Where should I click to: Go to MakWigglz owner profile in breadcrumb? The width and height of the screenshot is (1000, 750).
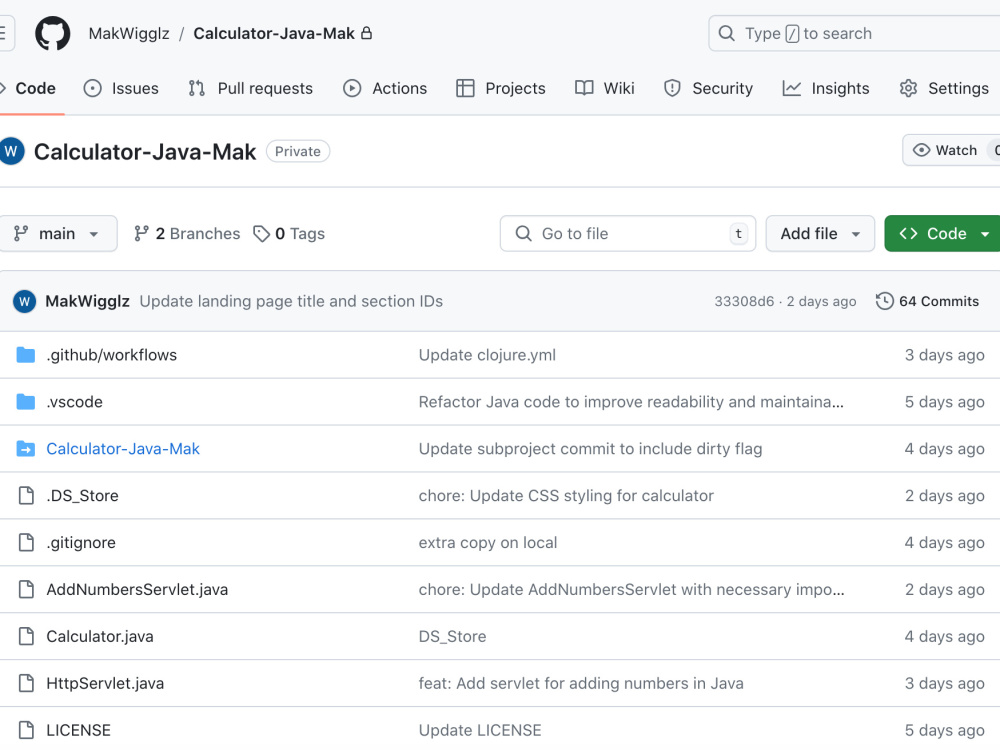pos(129,33)
